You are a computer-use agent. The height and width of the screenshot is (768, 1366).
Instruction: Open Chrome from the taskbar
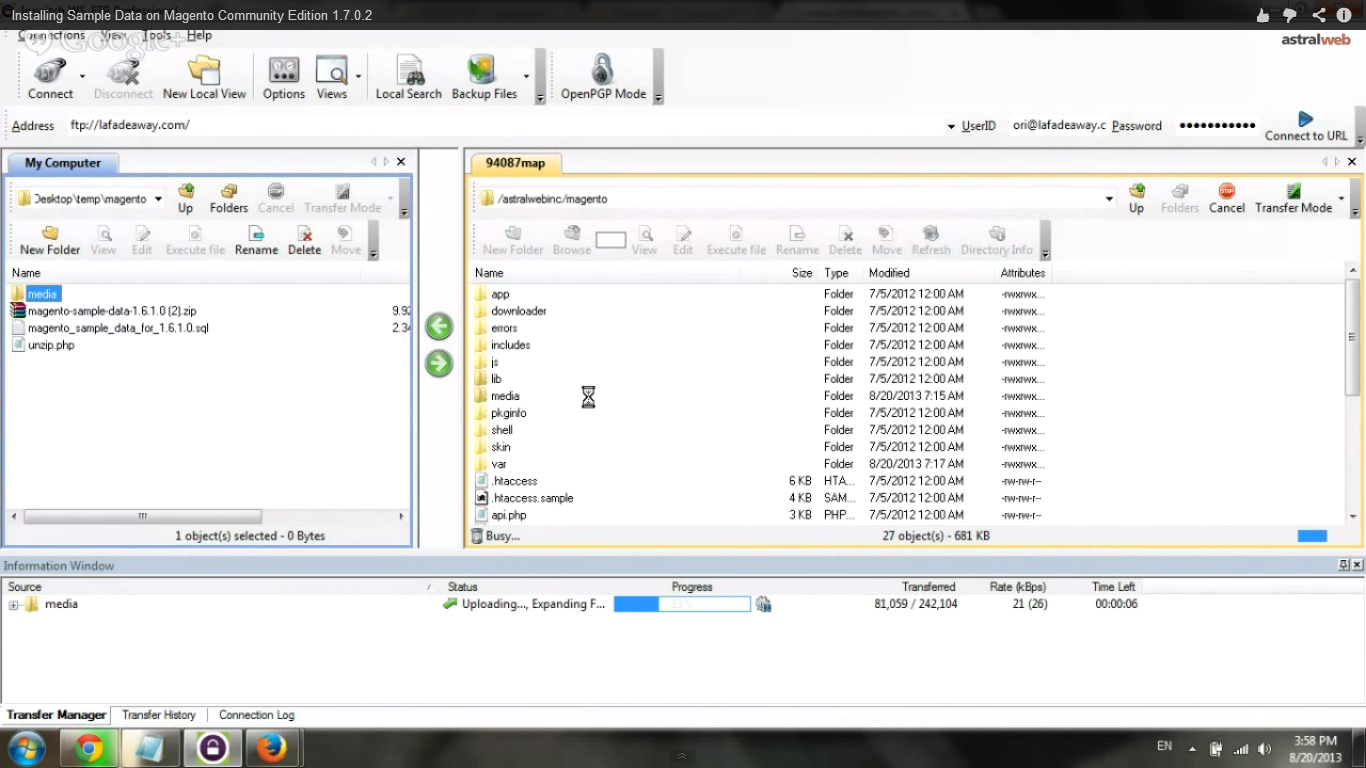click(90, 748)
